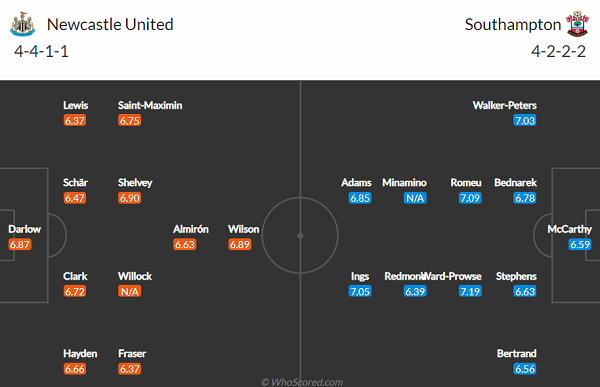Click Fraser's 6.37 rating badge
Screen dimensions: 600x387
(x=129, y=369)
